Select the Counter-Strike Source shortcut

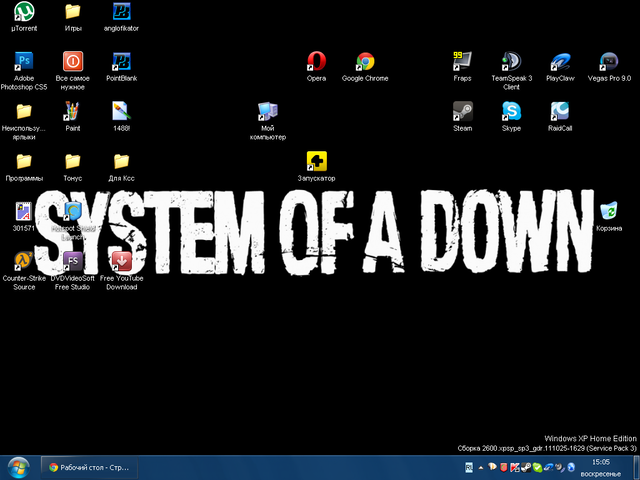(24, 262)
